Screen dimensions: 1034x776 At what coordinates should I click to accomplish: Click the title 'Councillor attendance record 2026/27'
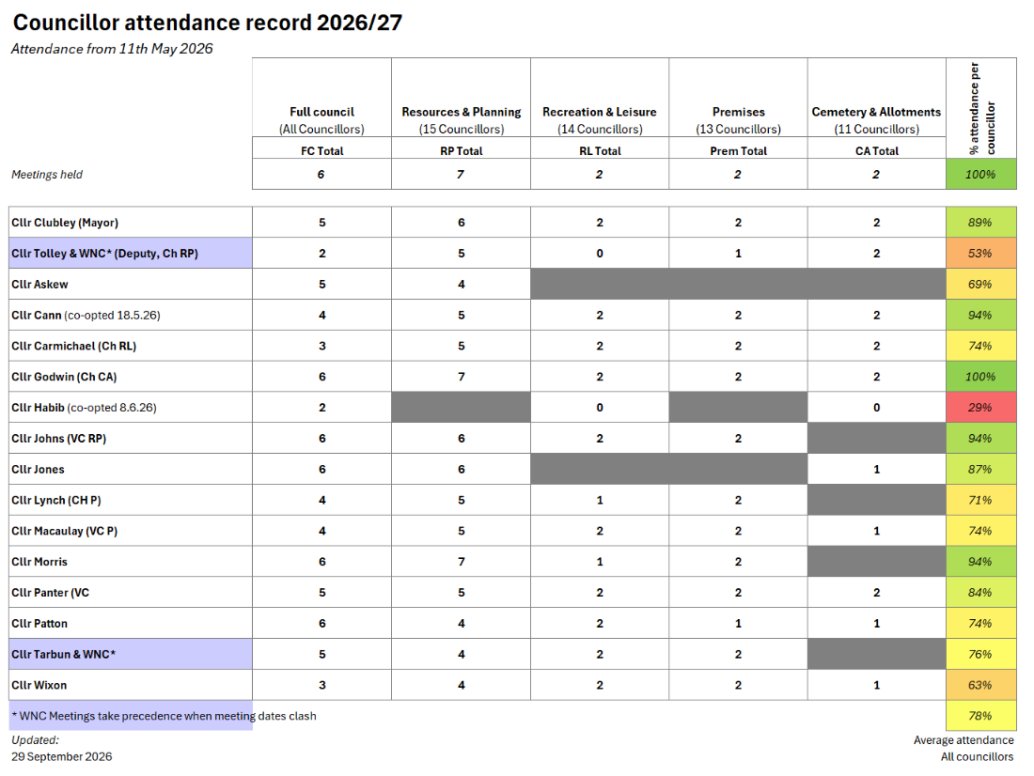[x=207, y=22]
